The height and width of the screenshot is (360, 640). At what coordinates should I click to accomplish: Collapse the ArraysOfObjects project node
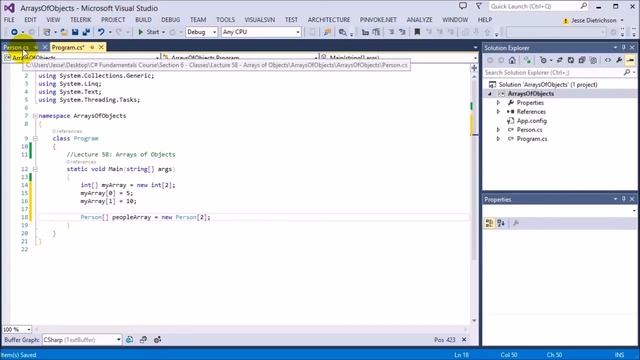490,94
